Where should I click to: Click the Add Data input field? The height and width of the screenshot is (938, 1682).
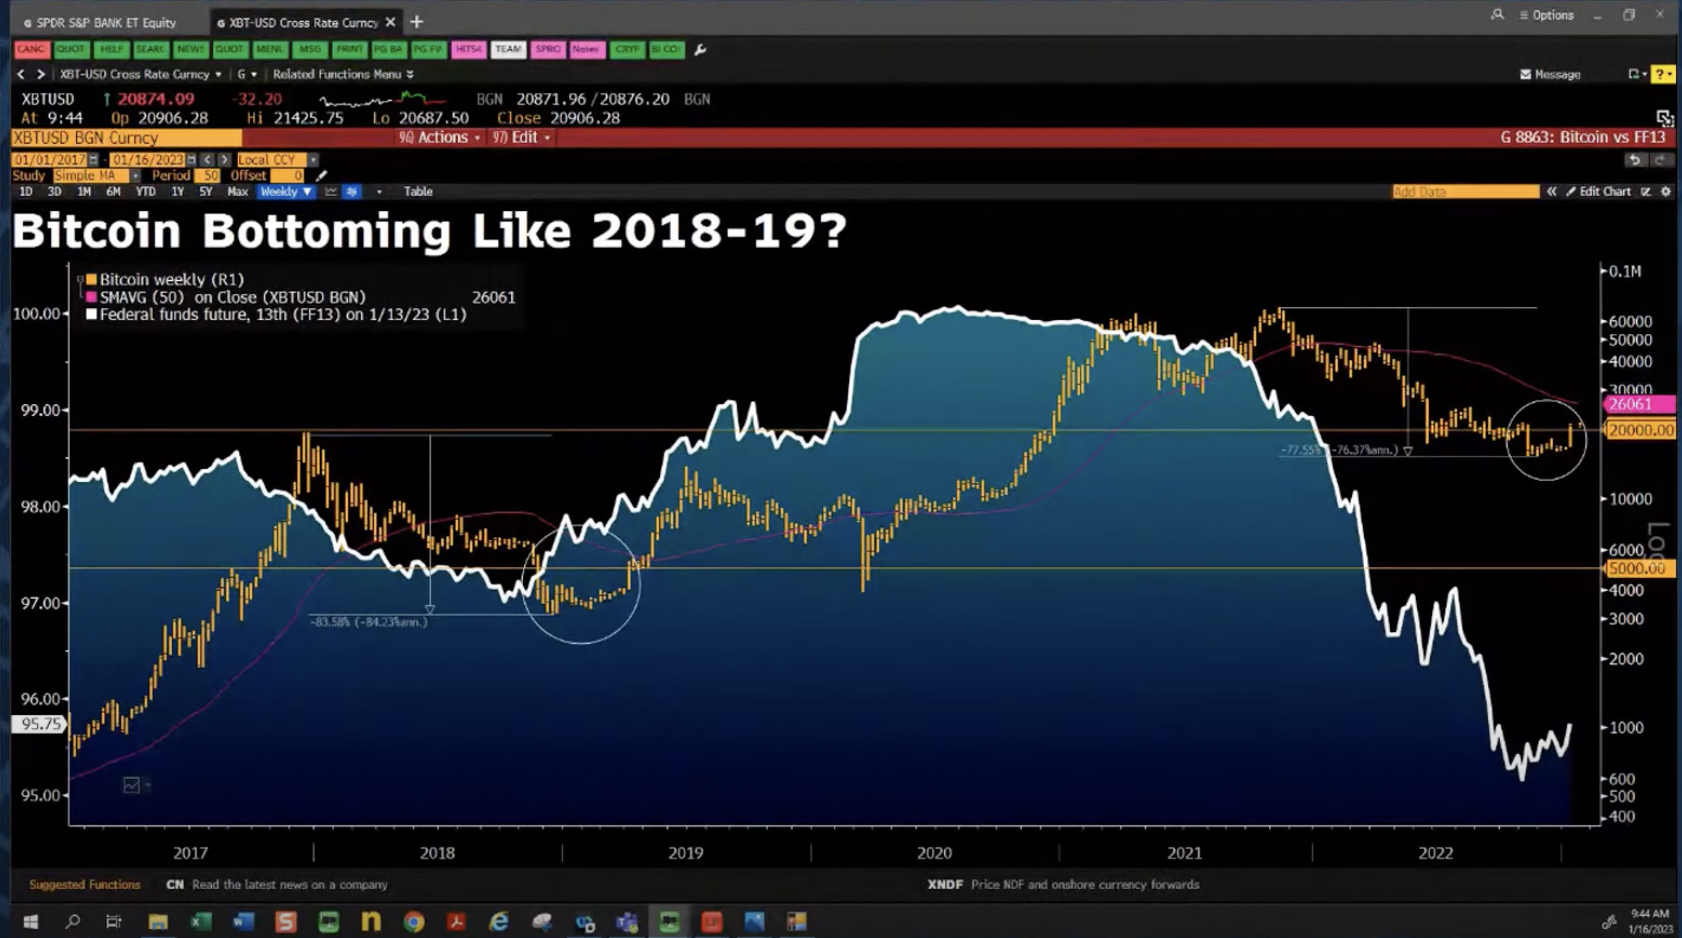click(1465, 191)
